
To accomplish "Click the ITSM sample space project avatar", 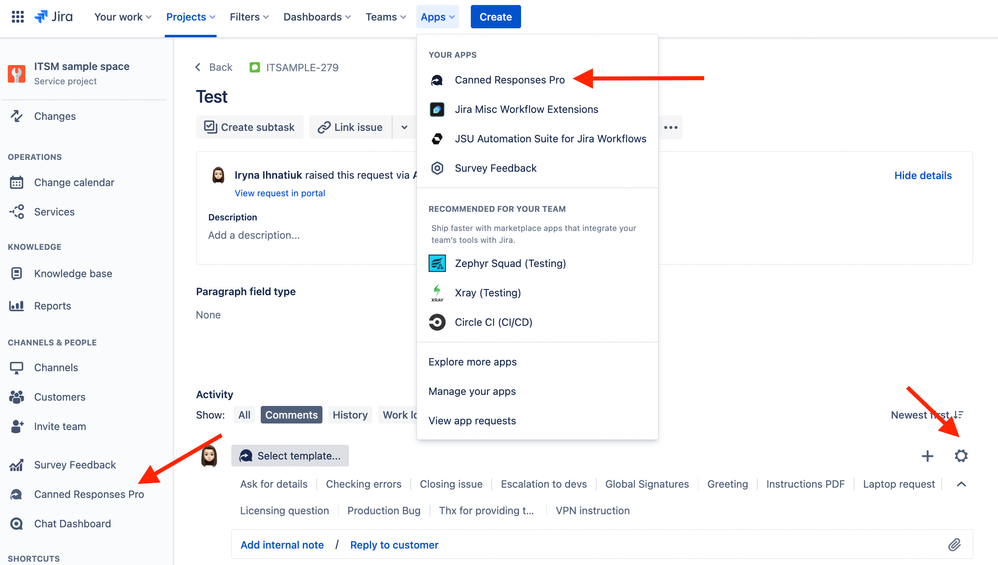I will 17,73.
